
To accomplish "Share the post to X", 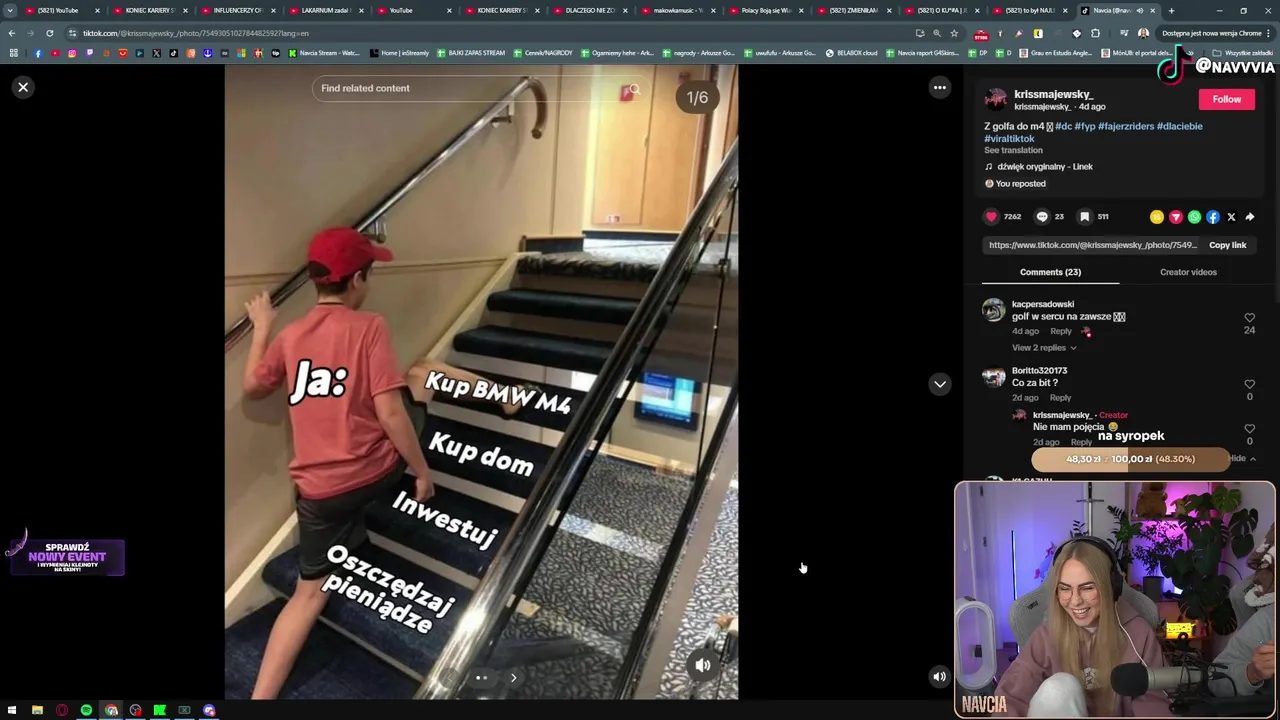I will click(x=1231, y=217).
